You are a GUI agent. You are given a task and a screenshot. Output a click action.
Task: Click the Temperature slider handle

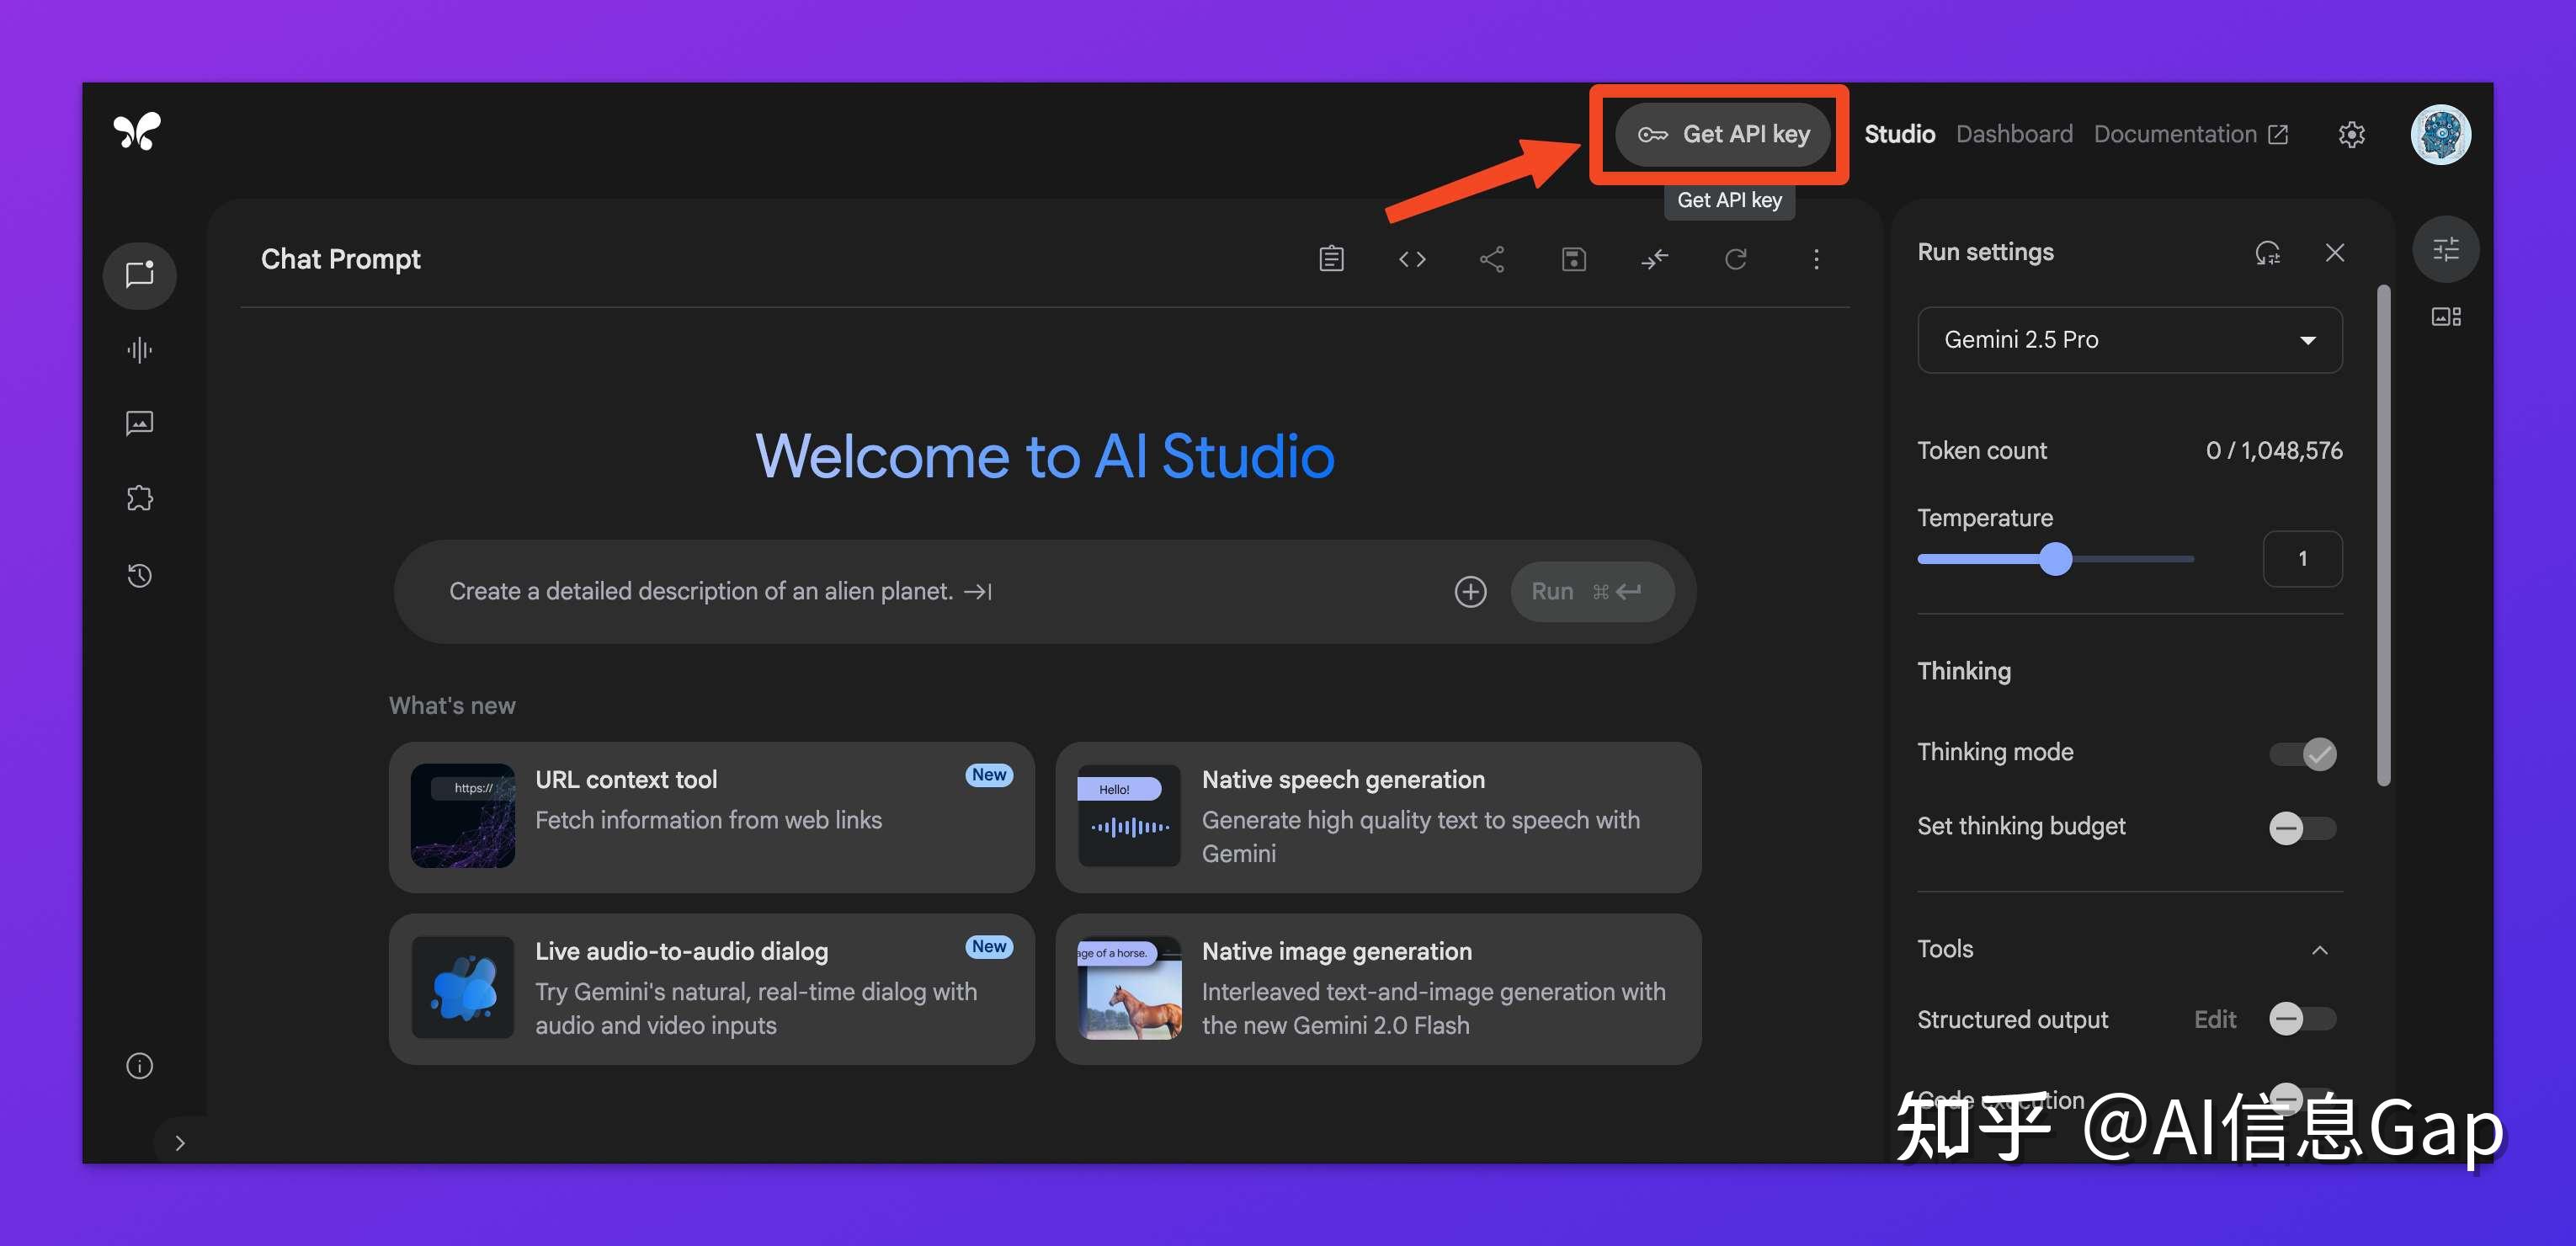click(x=2055, y=559)
